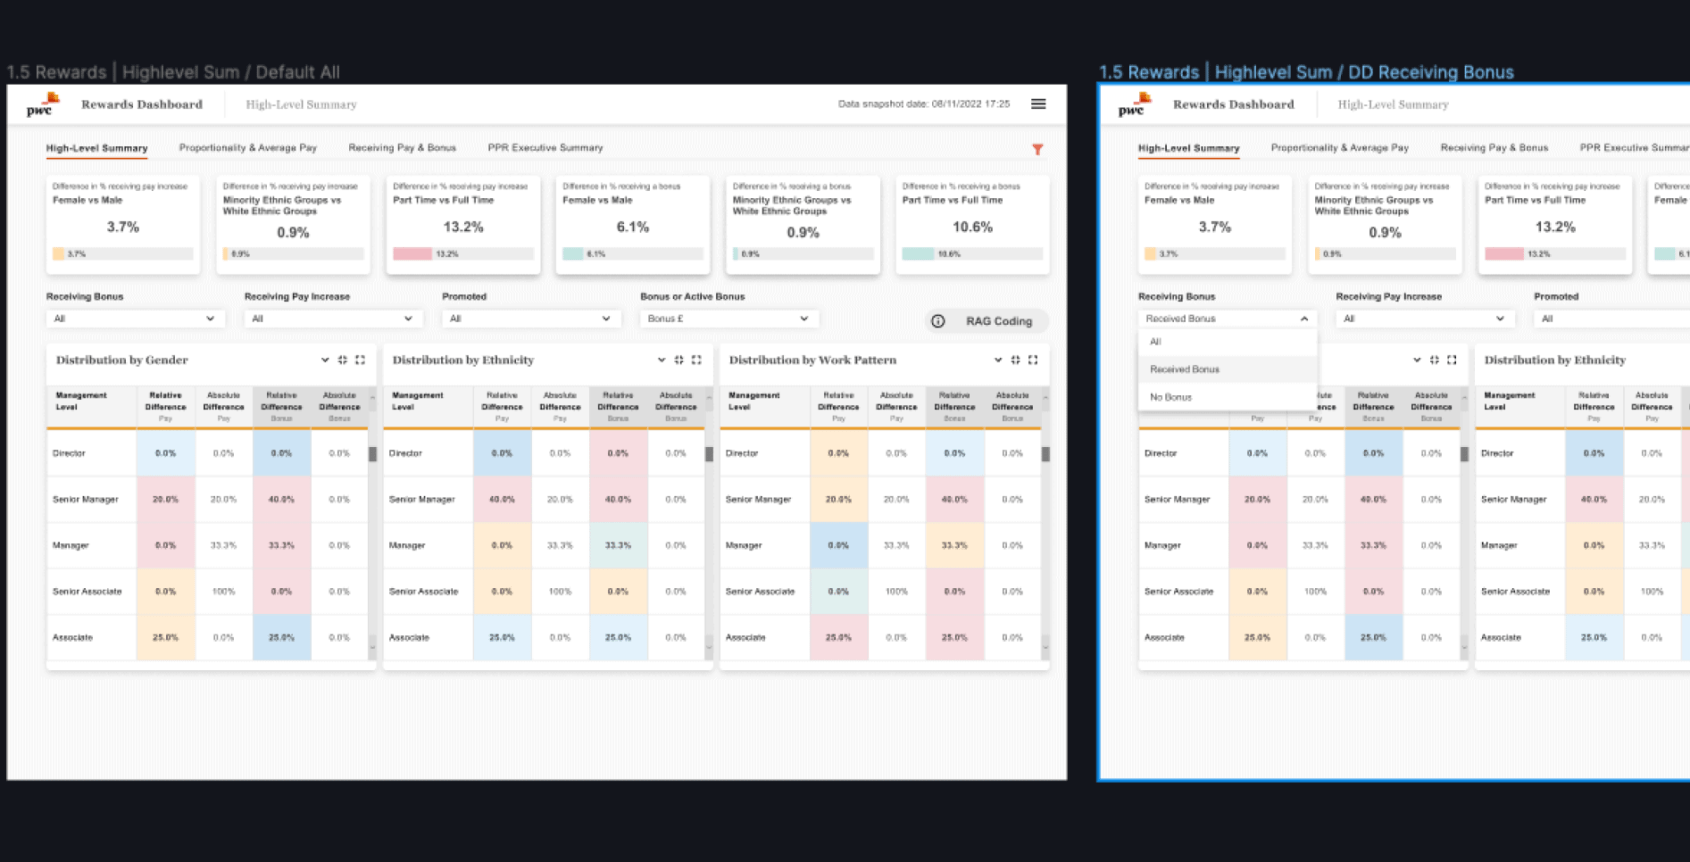Expand the Distribution by Work Pattern chevron
The width and height of the screenshot is (1690, 862).
998,360
